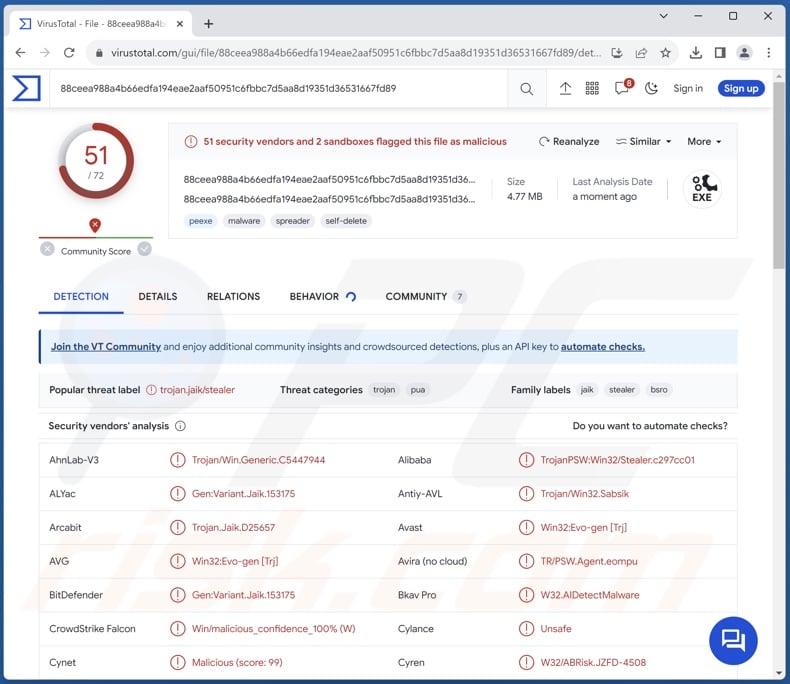790x684 pixels.
Task: Click the red community score marker
Action: pyautogui.click(x=95, y=225)
